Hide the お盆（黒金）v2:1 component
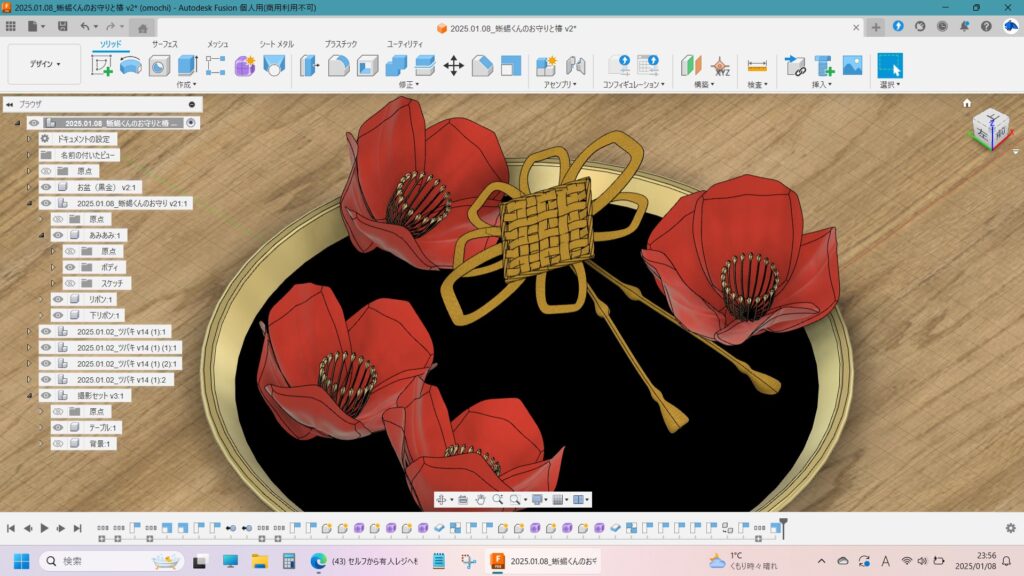1024x576 pixels. [46, 187]
